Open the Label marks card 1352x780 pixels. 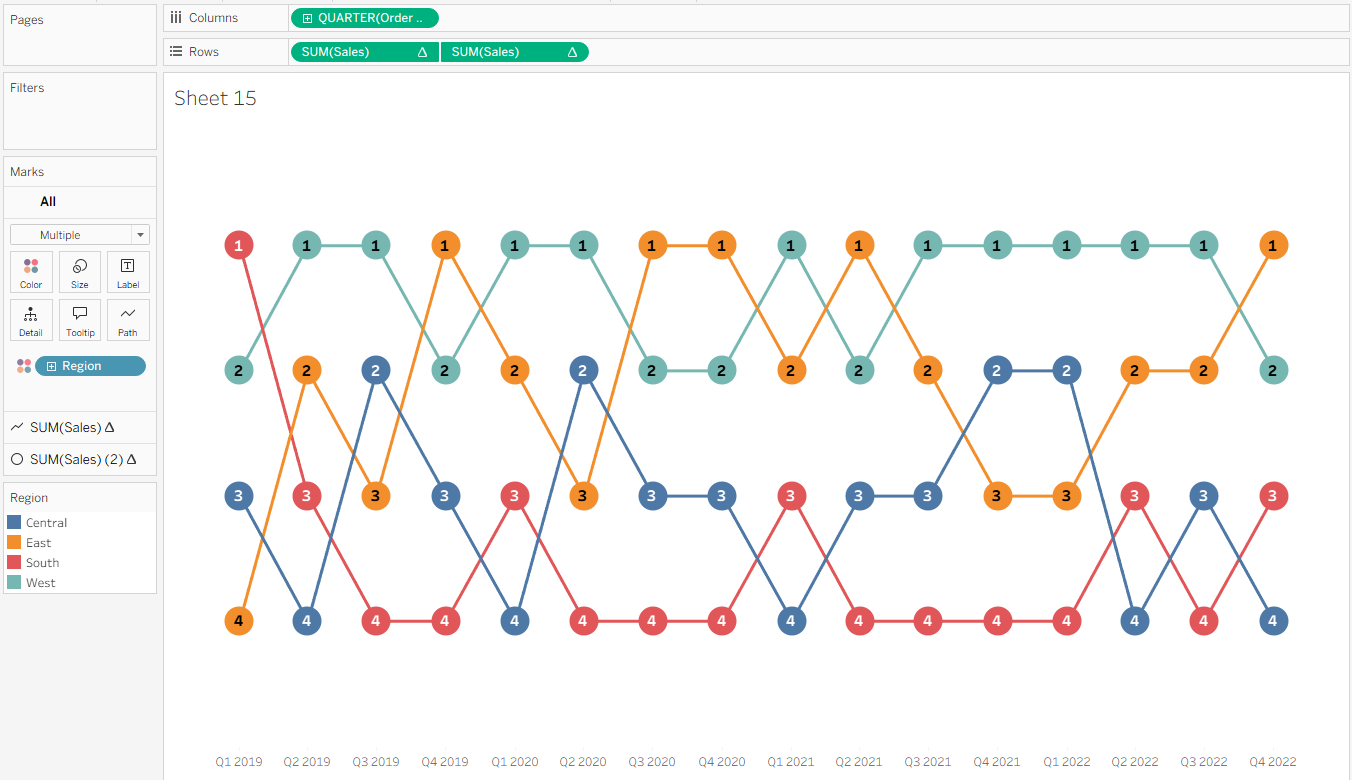(x=128, y=271)
